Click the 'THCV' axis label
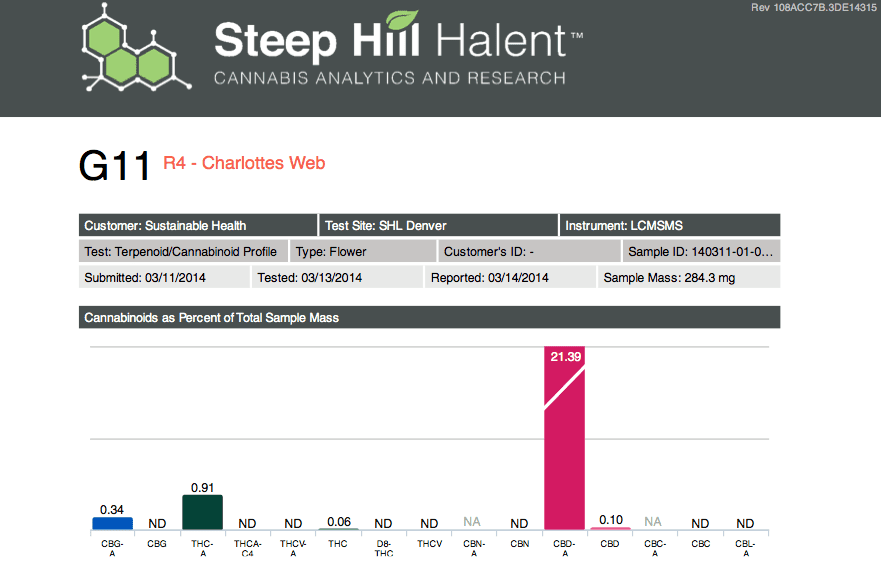881x570 pixels. tap(430, 544)
